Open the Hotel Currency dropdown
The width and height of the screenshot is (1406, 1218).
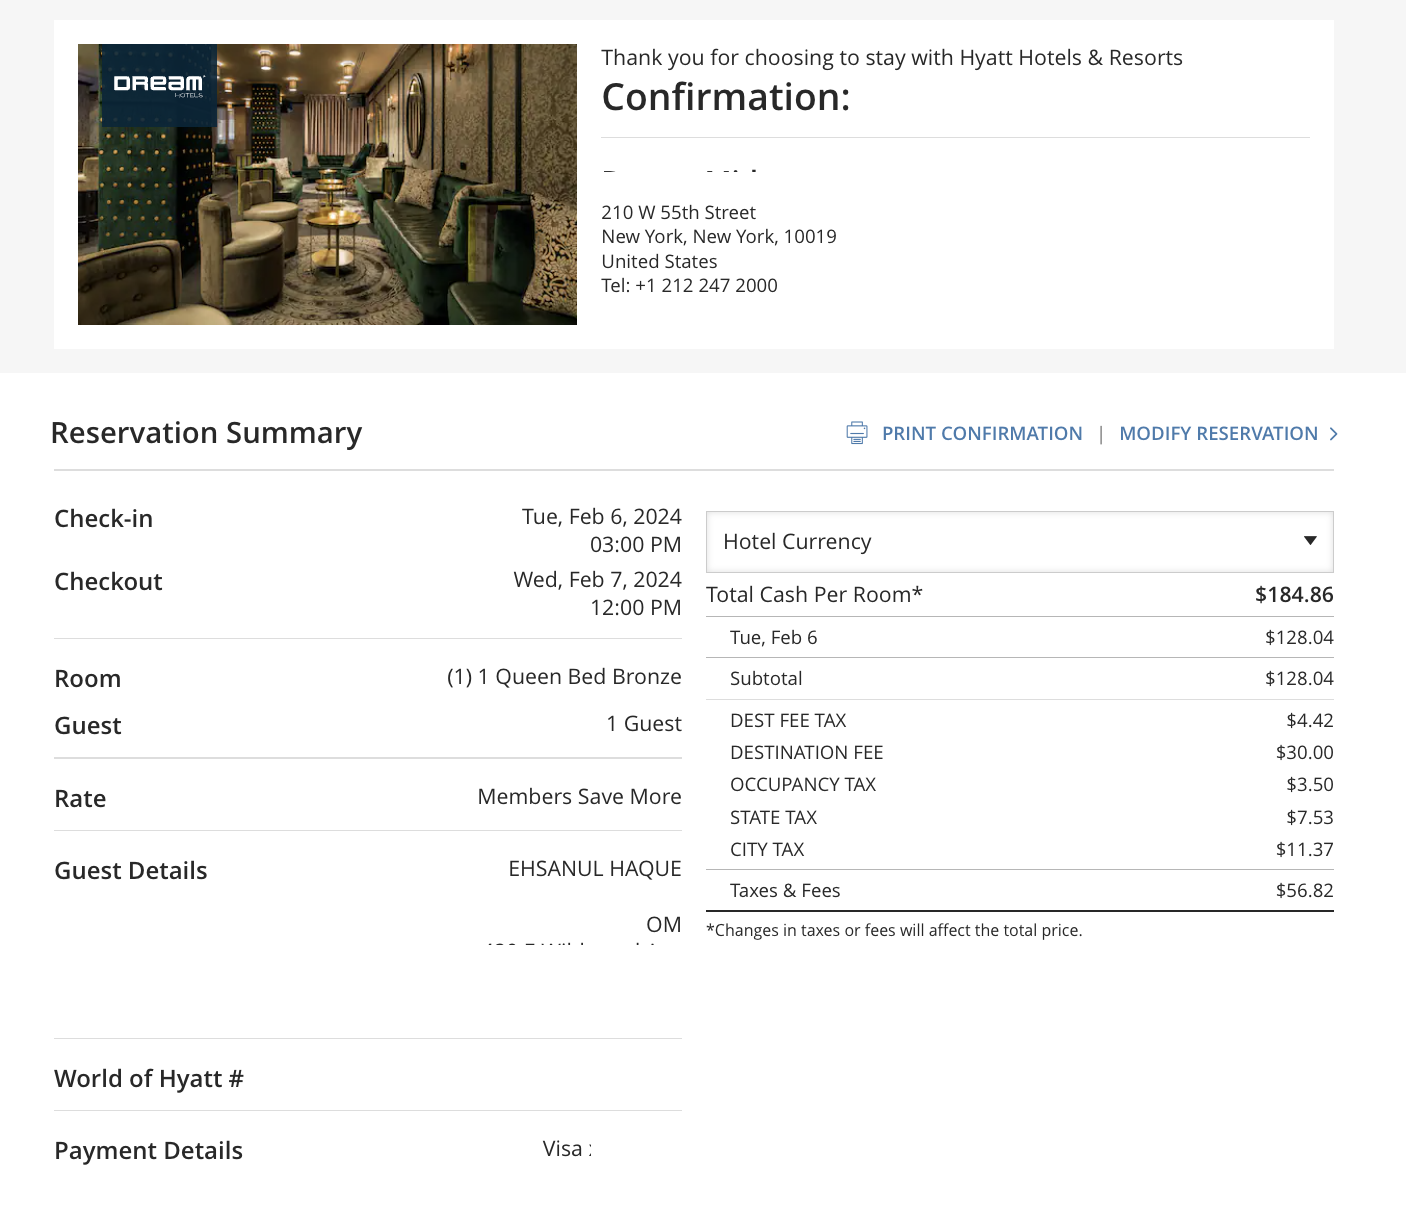click(1019, 542)
